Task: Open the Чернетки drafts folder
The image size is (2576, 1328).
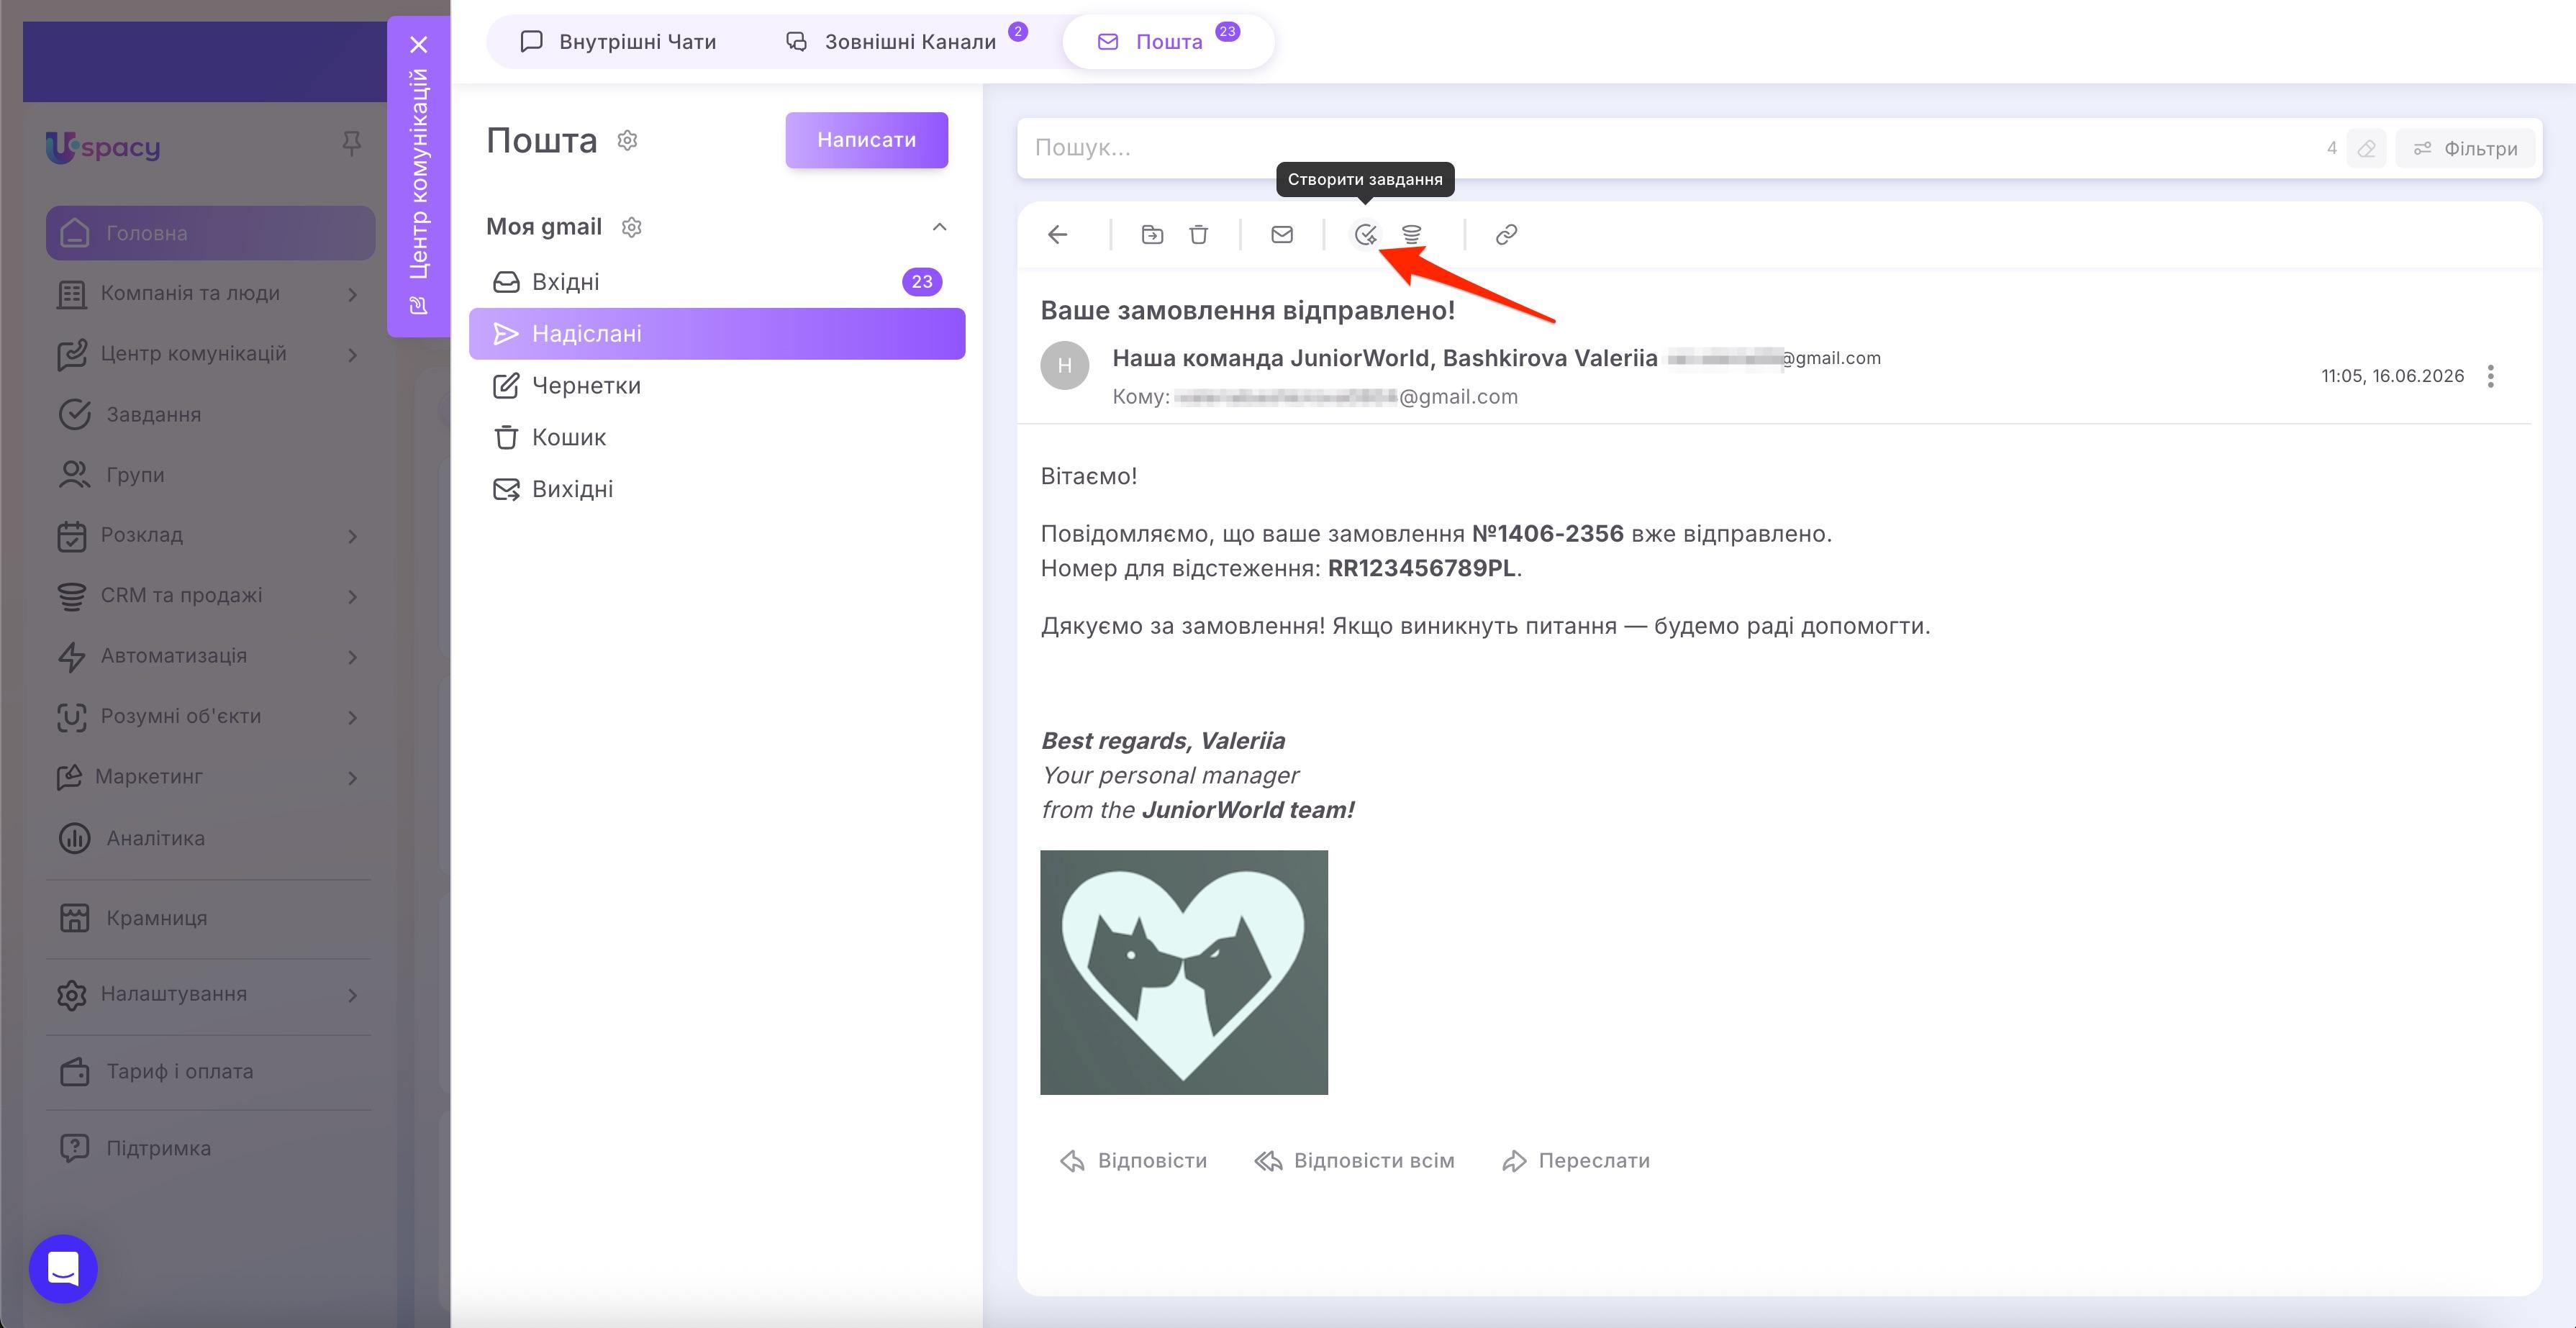Action: coord(717,386)
